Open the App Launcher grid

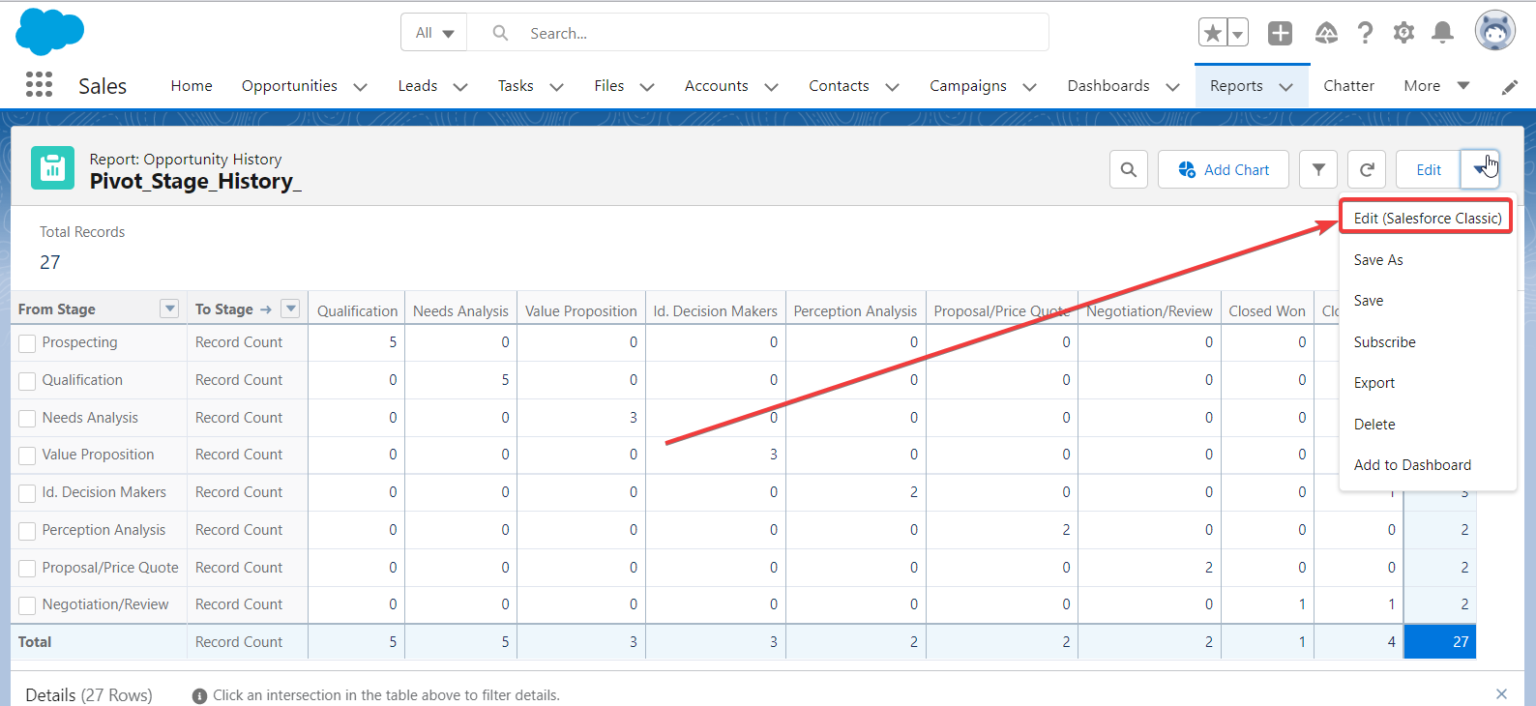pos(39,85)
